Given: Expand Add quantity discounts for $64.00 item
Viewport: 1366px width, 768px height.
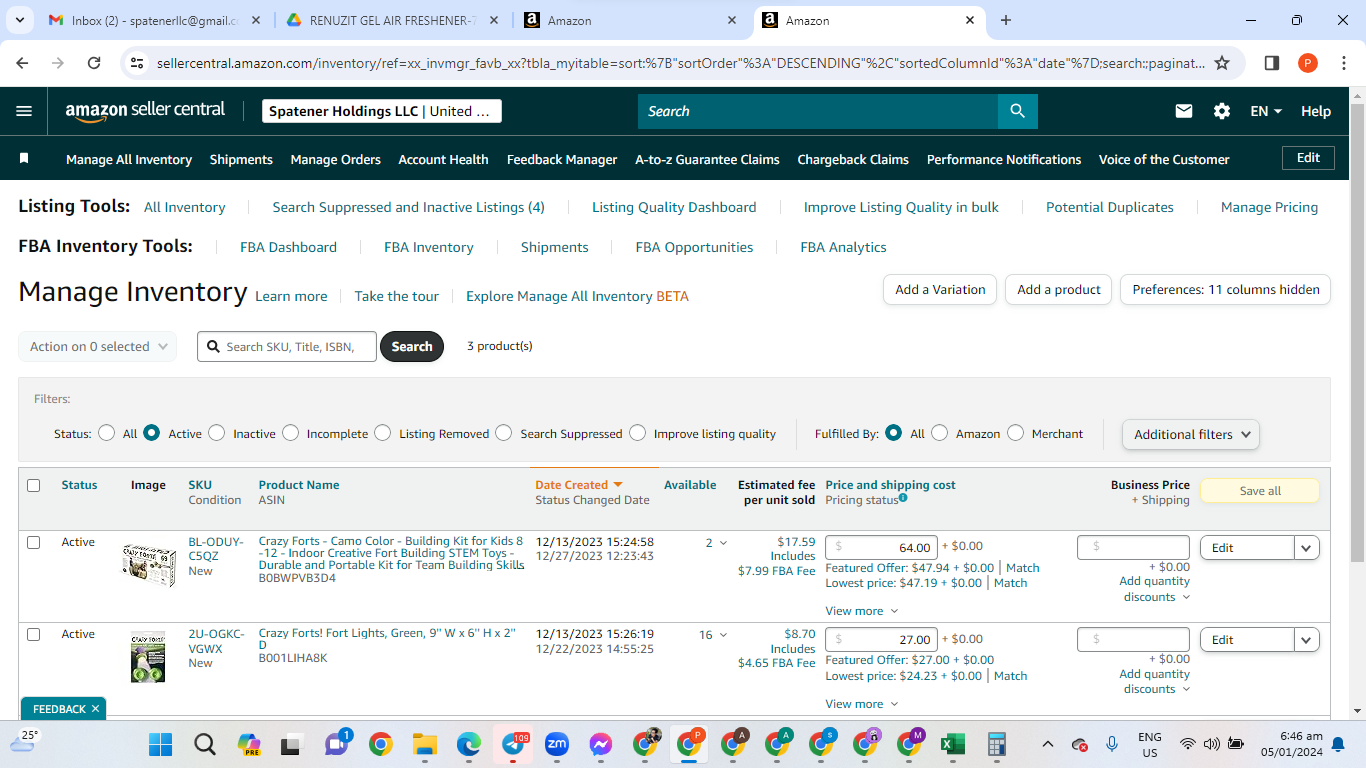Looking at the screenshot, I should (x=1155, y=589).
